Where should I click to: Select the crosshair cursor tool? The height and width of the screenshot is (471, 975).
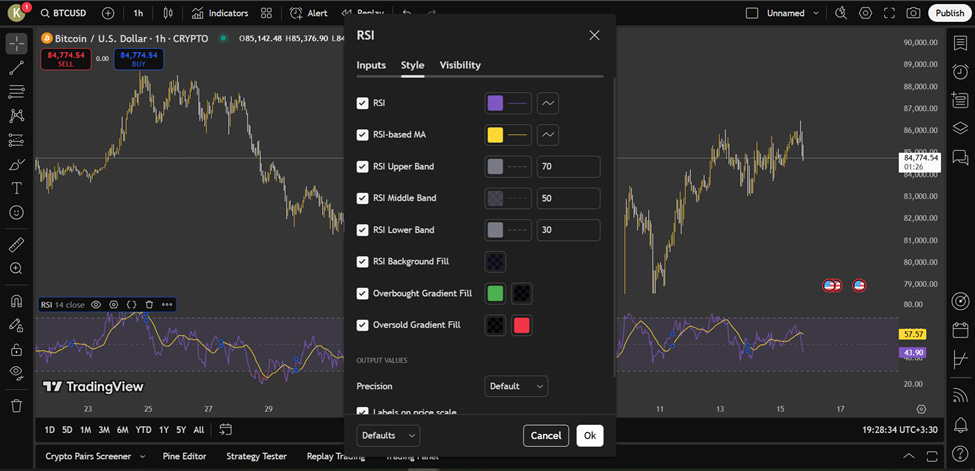pos(17,44)
